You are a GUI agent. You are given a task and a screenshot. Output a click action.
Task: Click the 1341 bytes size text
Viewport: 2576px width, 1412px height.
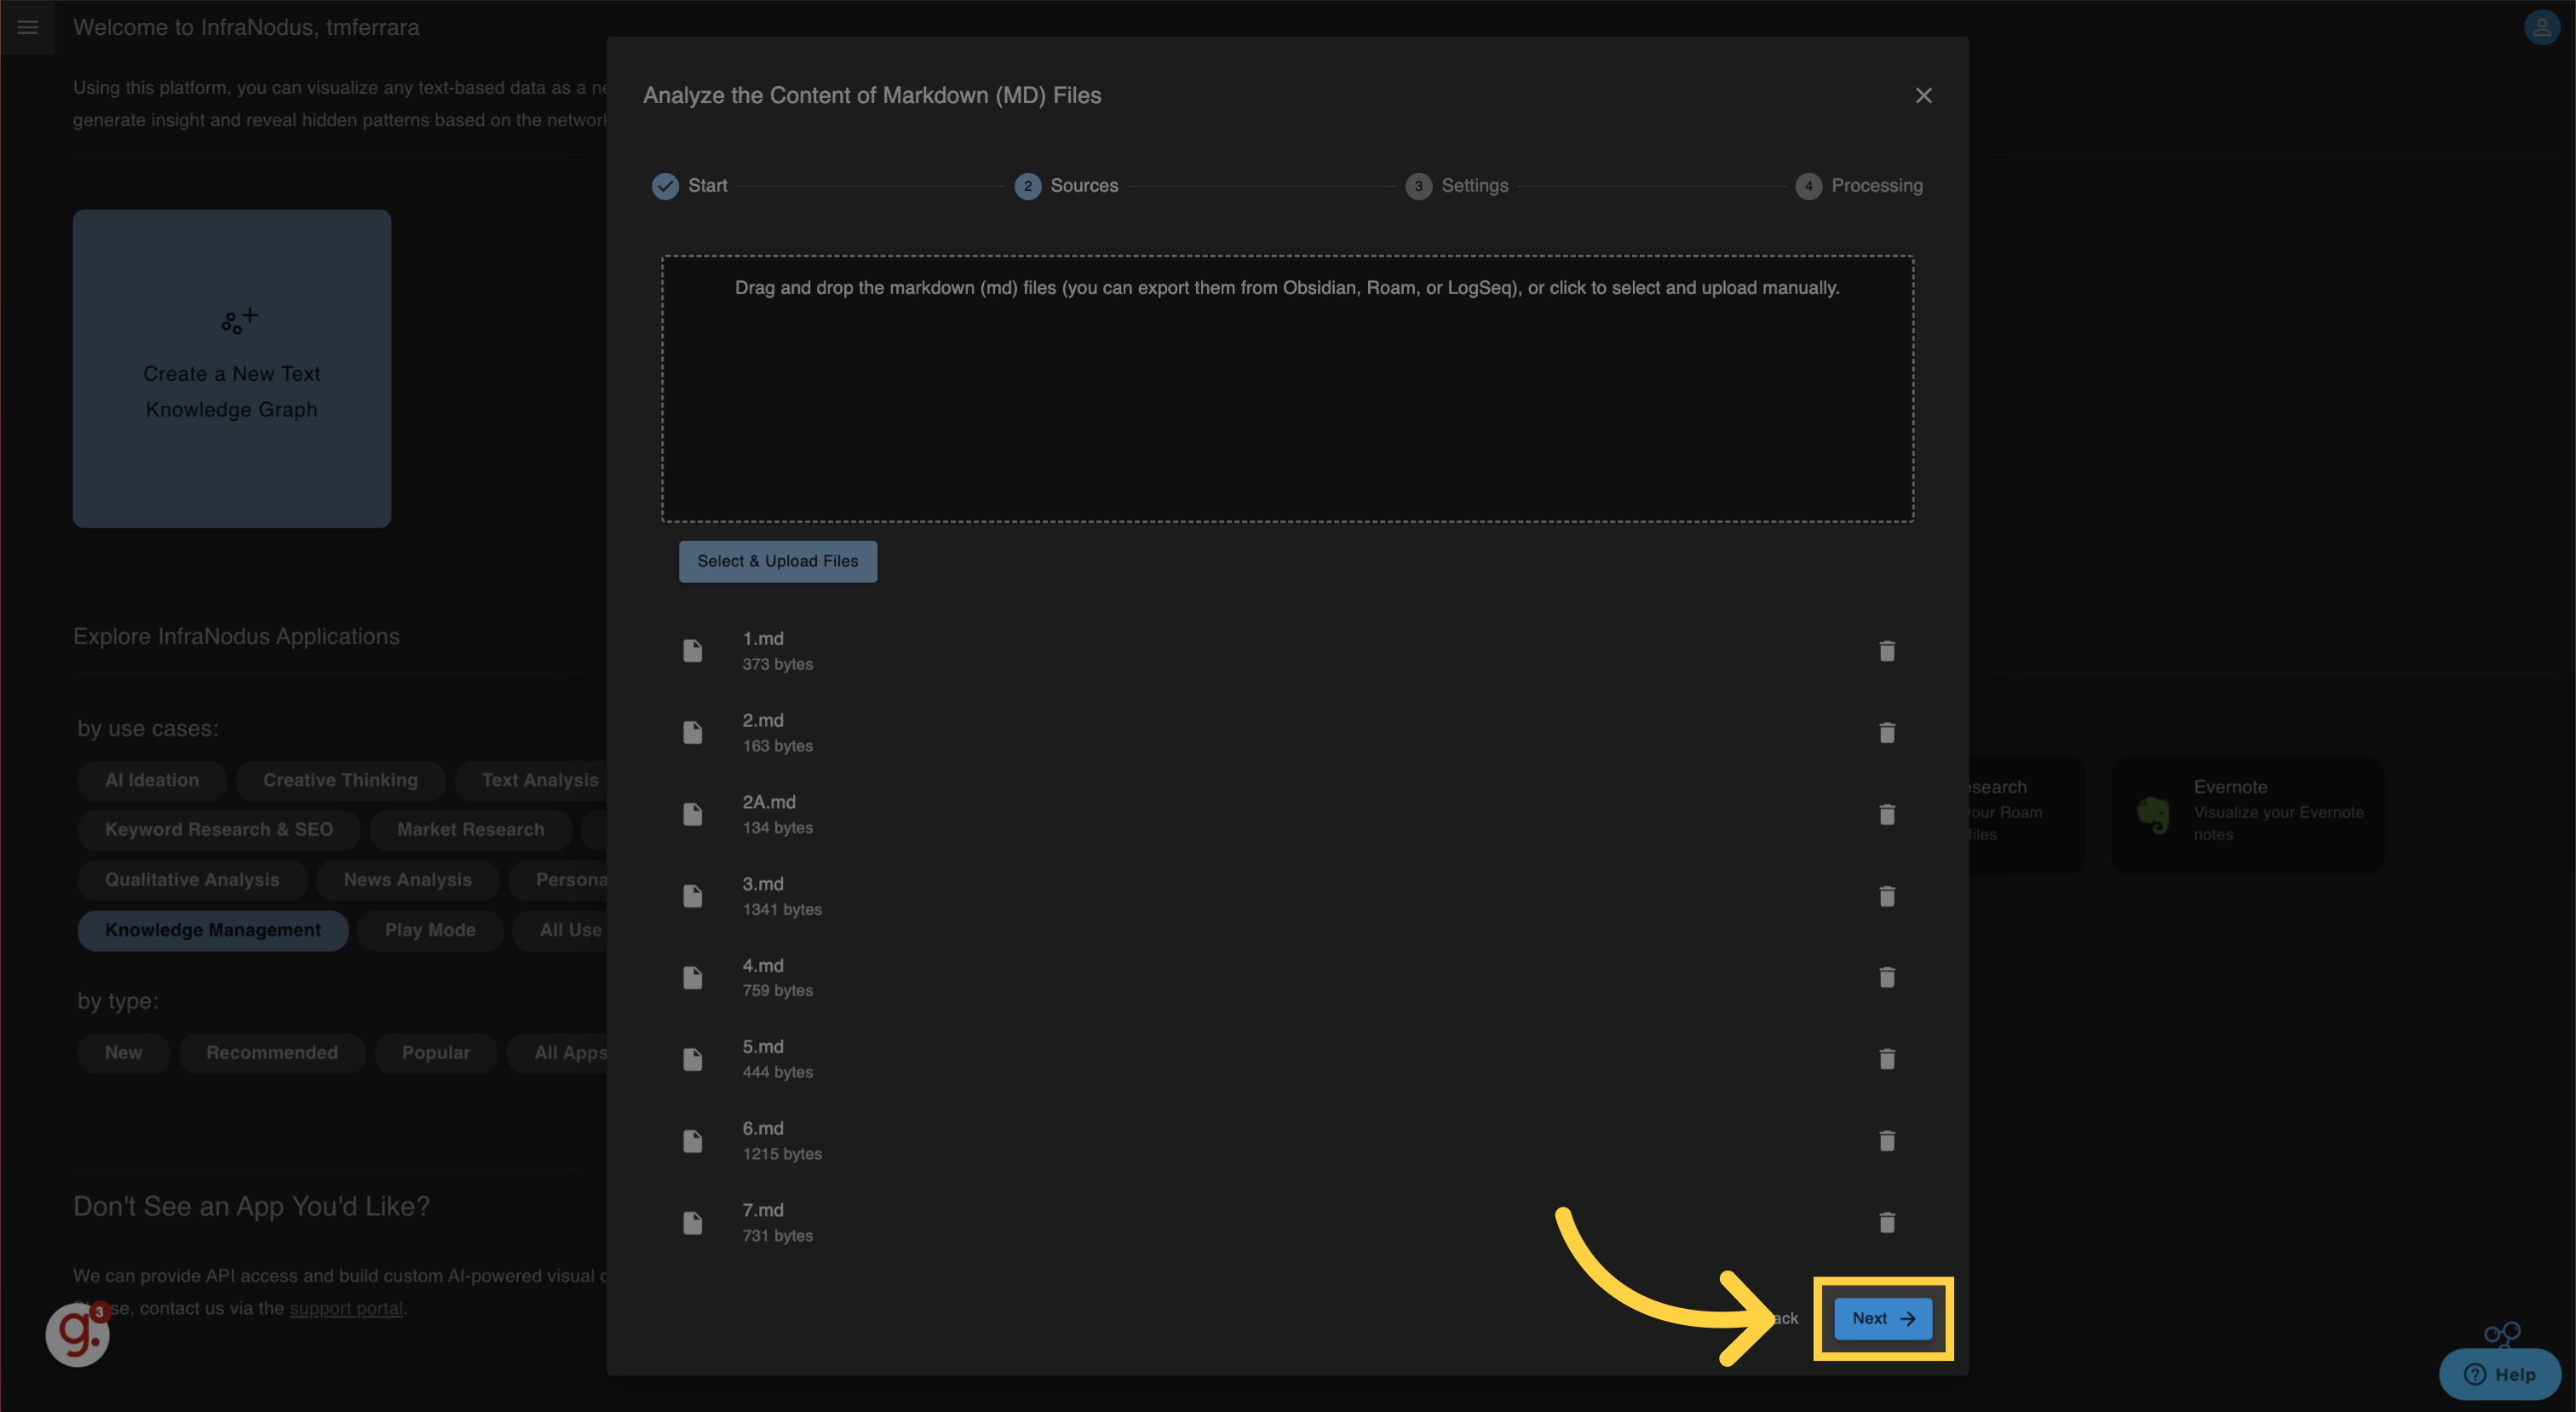pos(781,909)
